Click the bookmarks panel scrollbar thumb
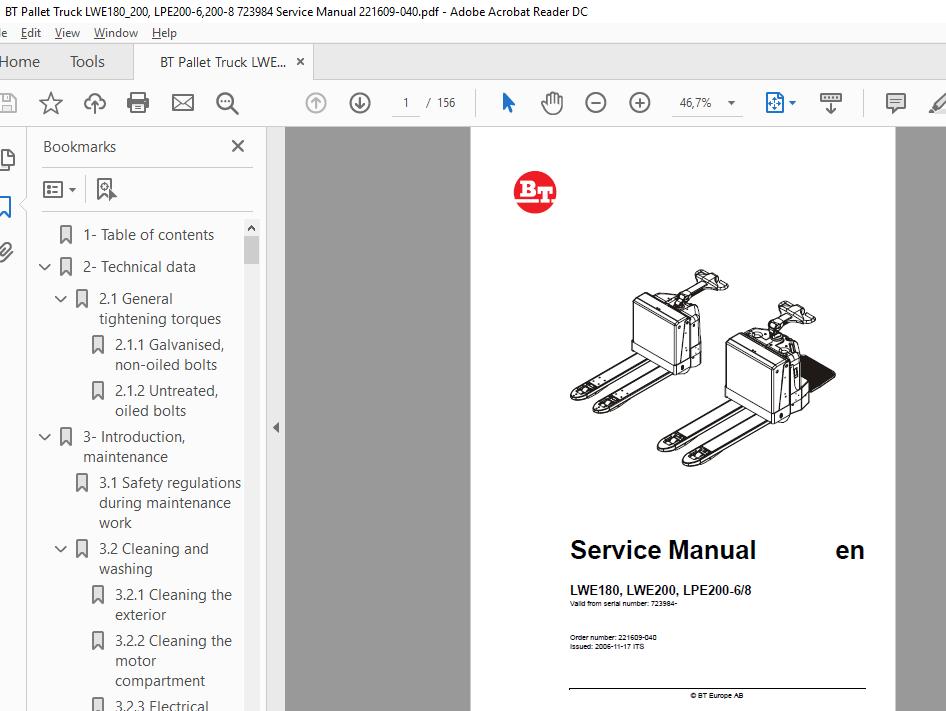946x711 pixels. (x=252, y=250)
